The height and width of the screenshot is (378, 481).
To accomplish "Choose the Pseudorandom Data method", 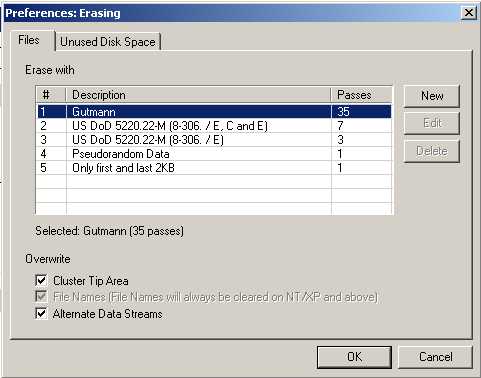I will coord(214,154).
